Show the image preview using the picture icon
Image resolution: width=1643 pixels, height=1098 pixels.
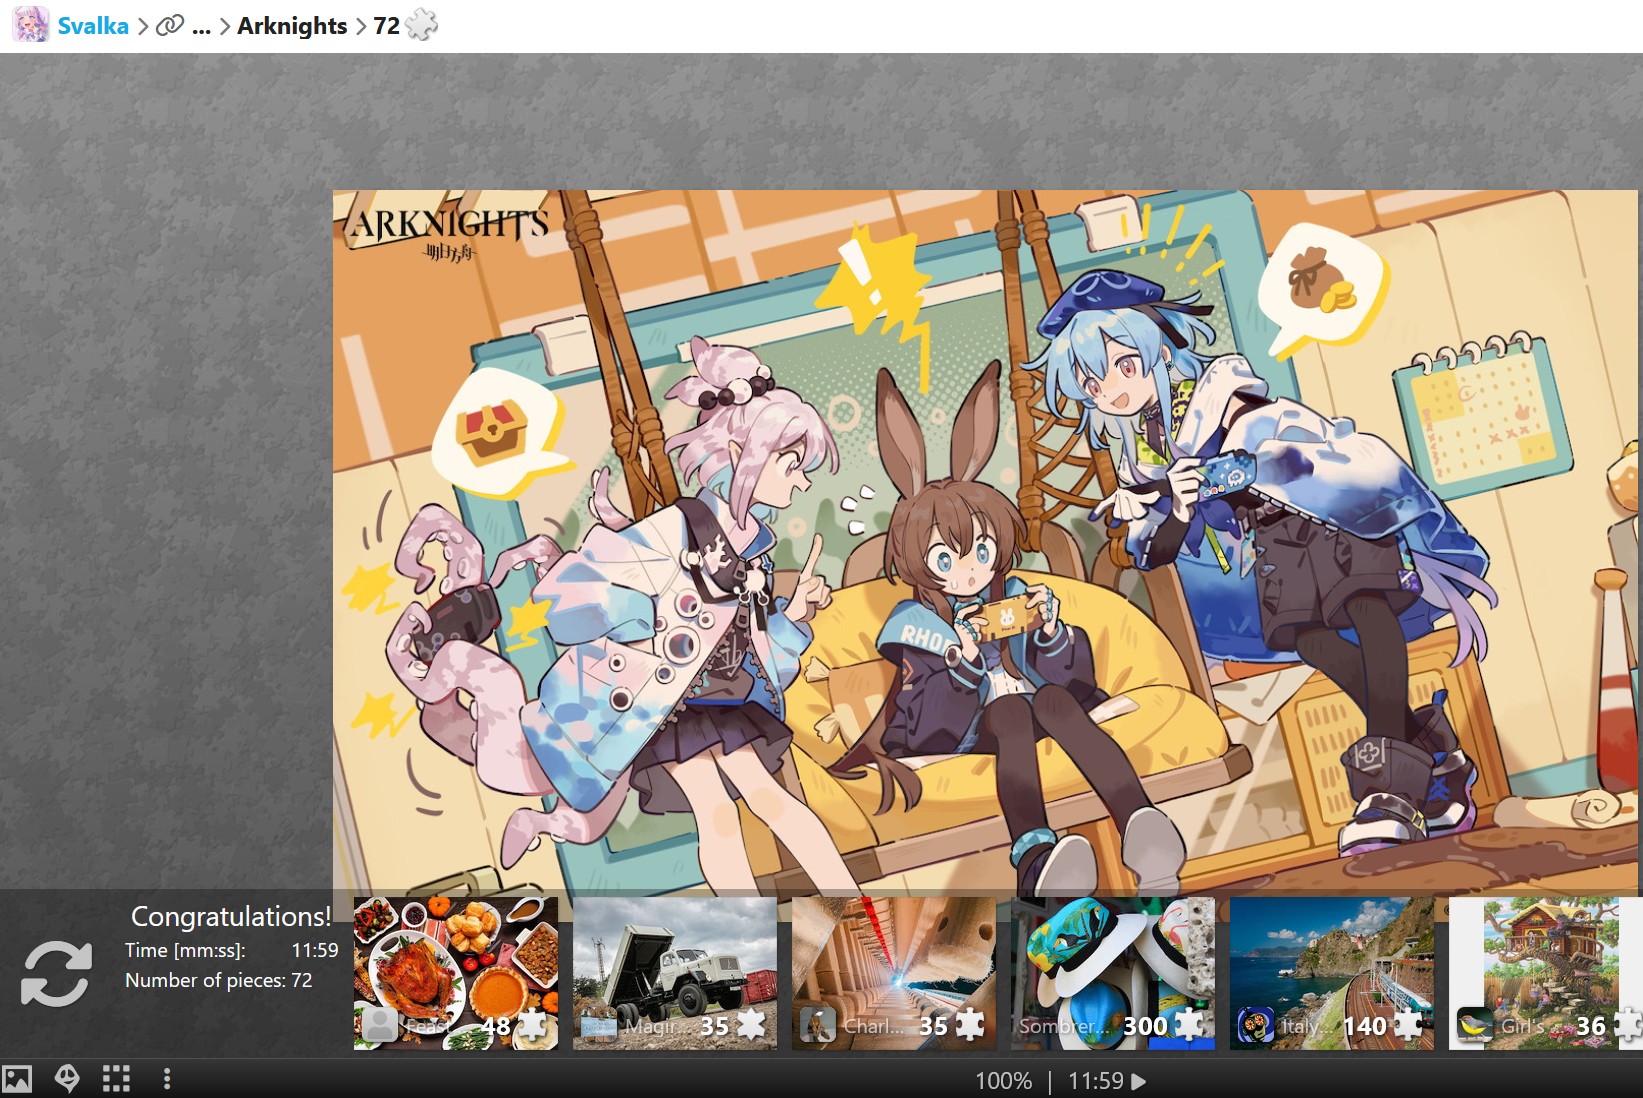[18, 1079]
